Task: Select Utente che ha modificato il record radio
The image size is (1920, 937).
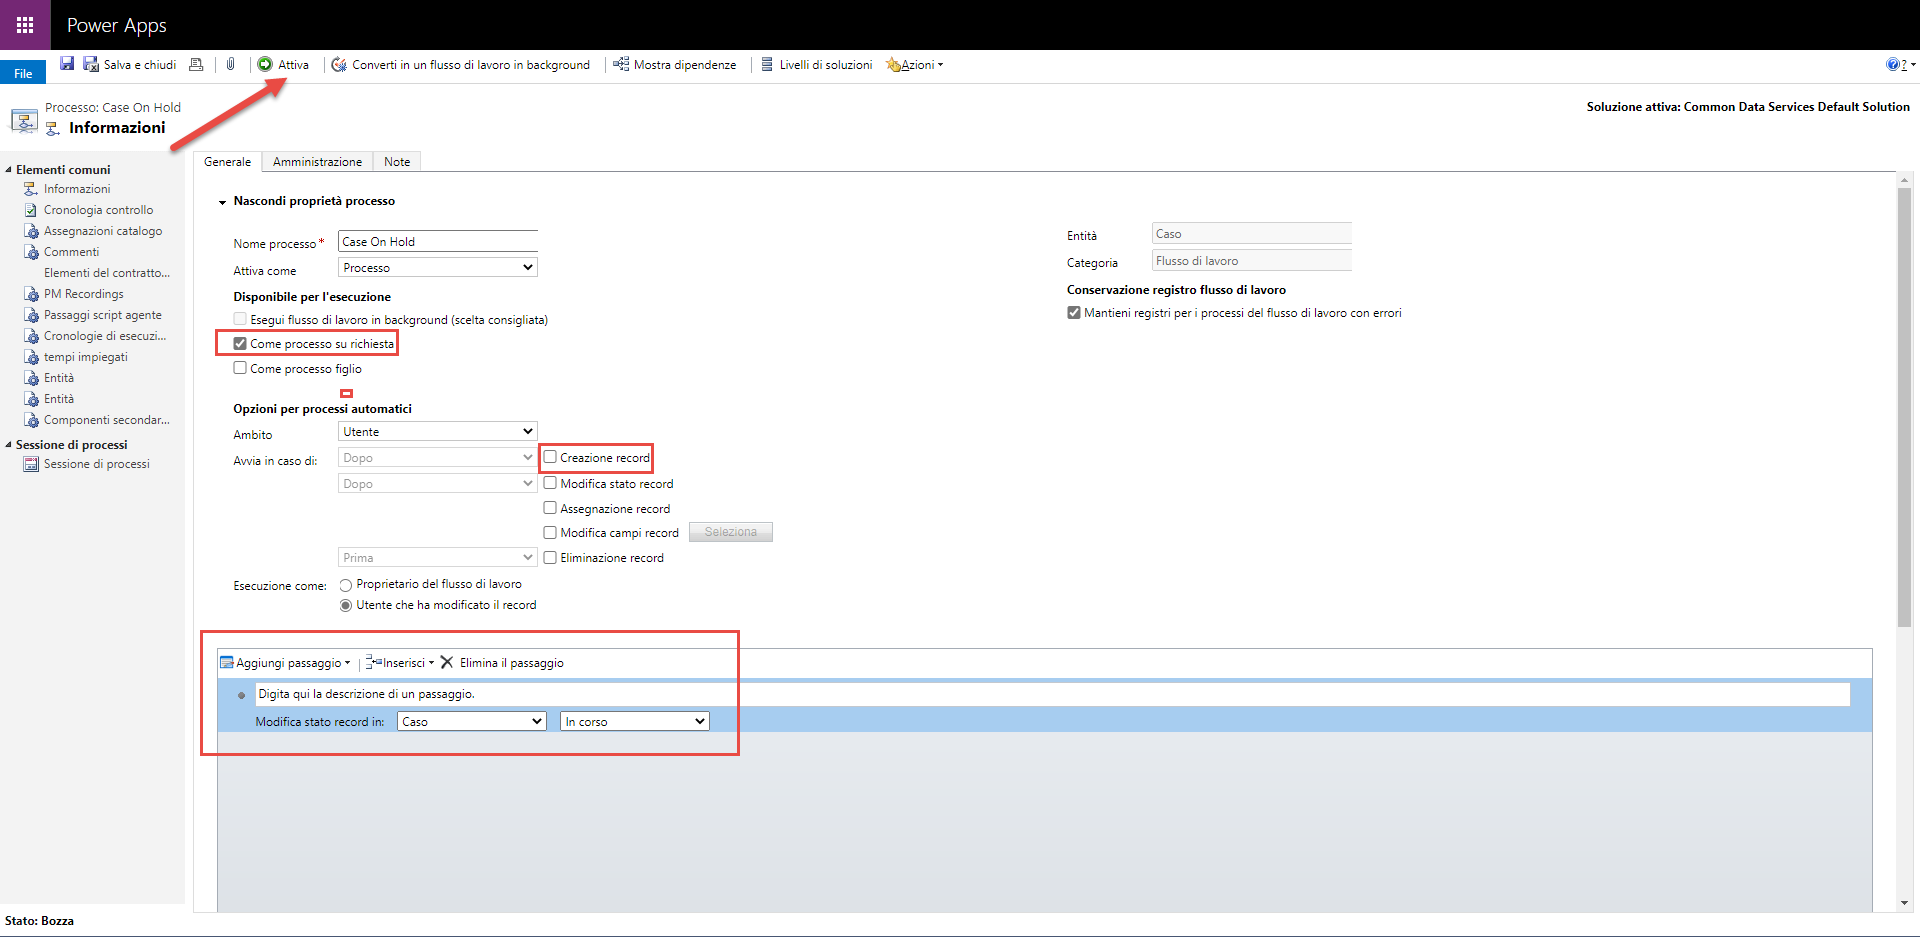Action: tap(346, 605)
